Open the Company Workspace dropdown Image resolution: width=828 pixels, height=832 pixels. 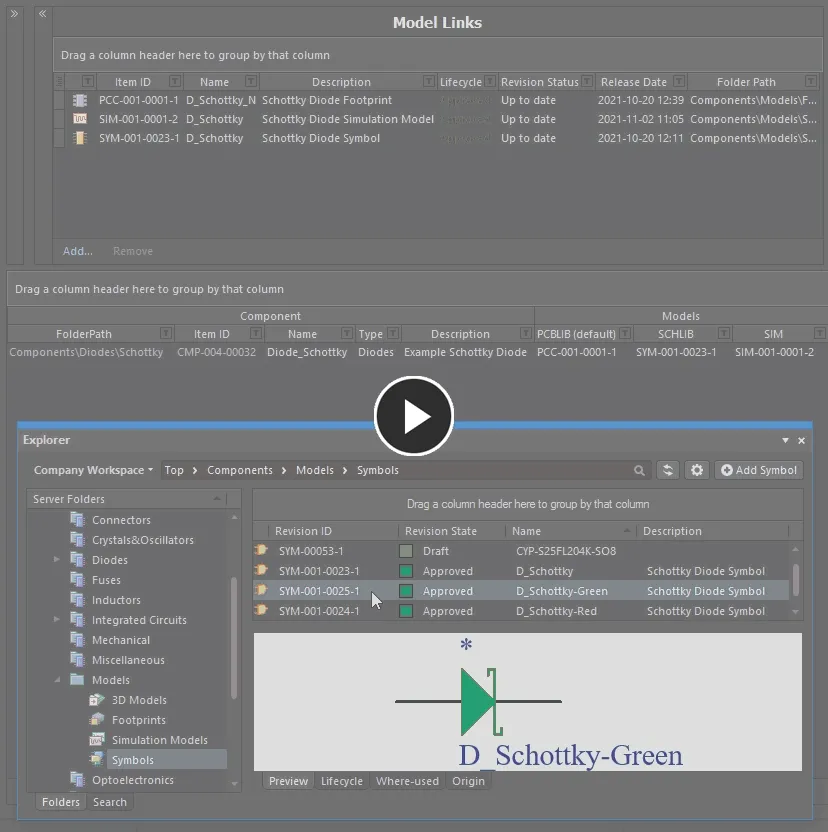pos(93,470)
